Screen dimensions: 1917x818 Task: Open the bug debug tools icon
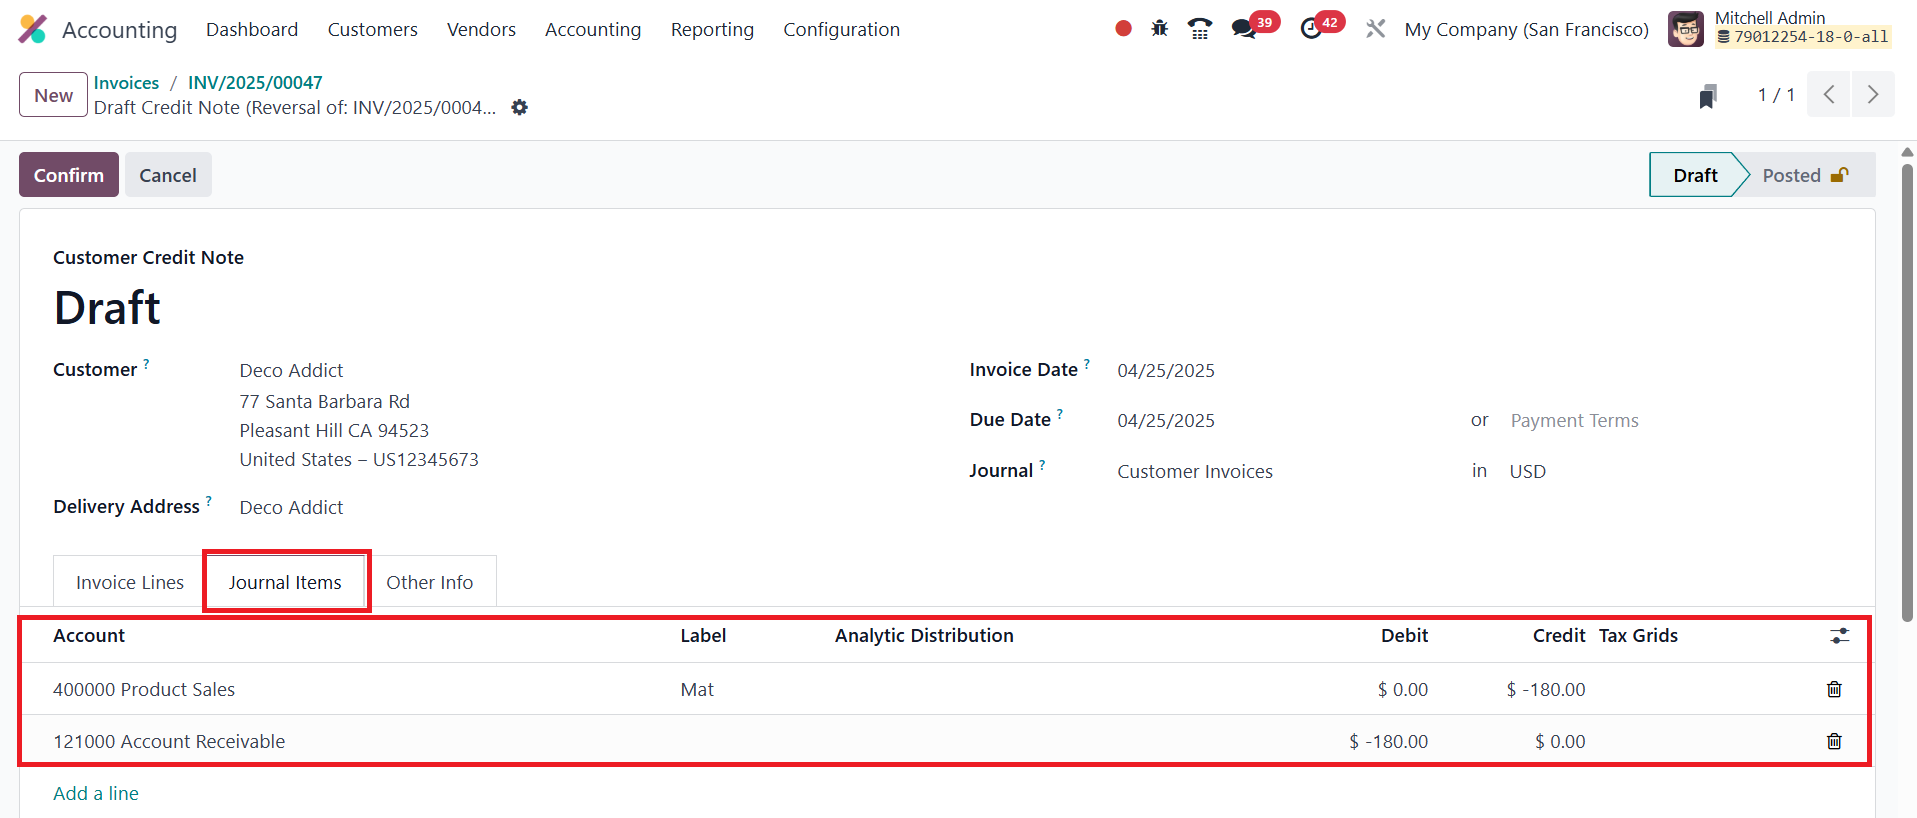[x=1159, y=29]
